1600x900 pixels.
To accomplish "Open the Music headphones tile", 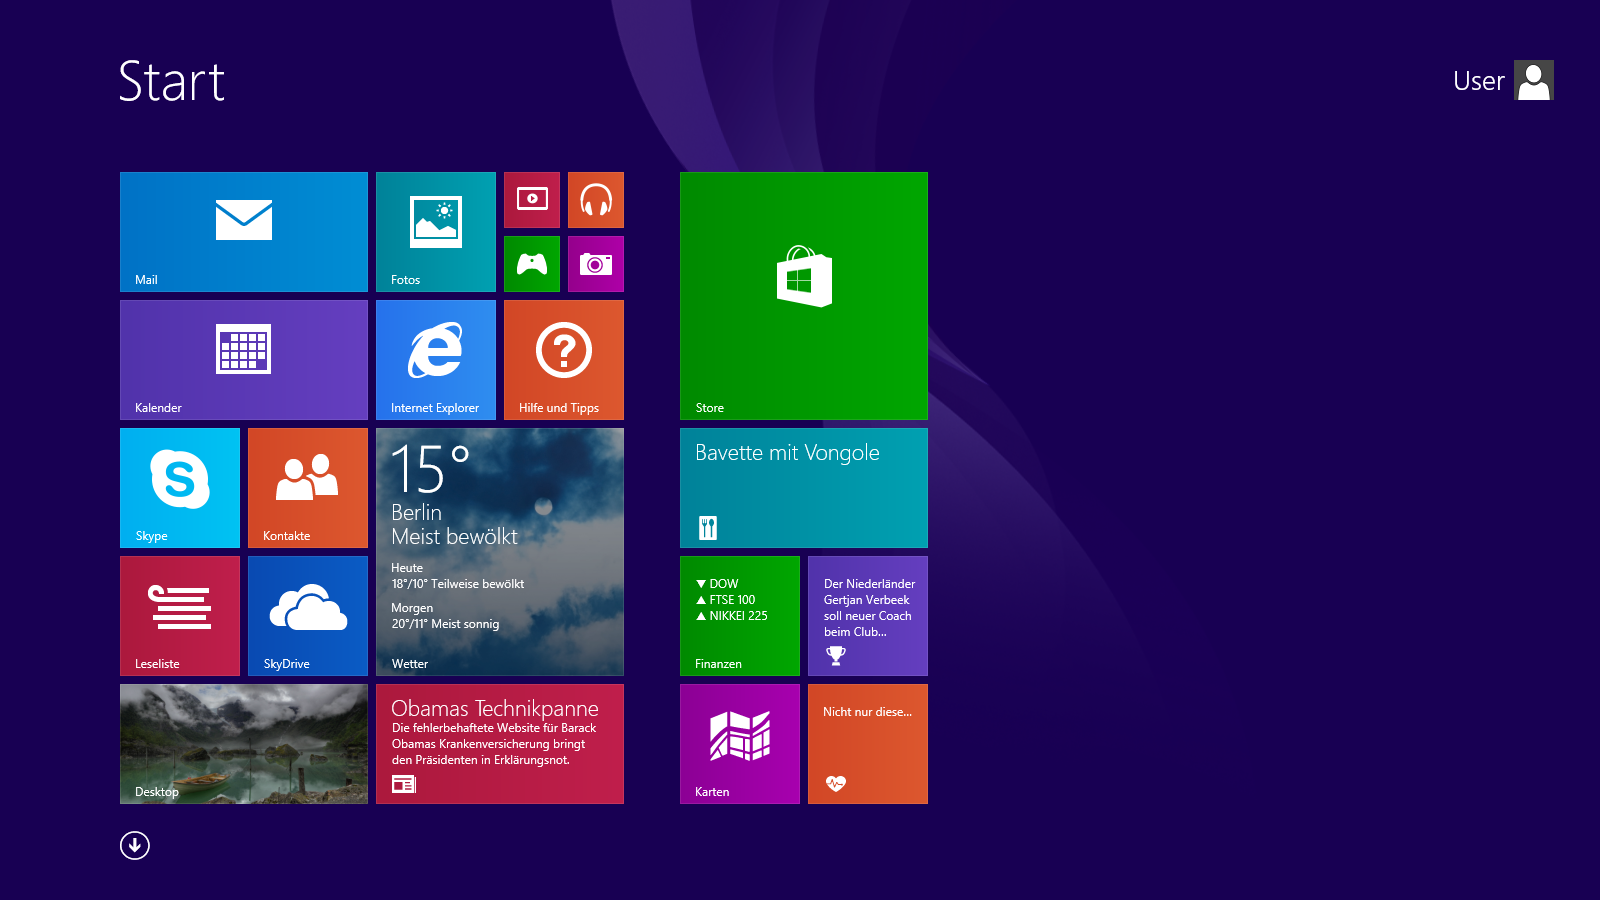I will click(596, 200).
